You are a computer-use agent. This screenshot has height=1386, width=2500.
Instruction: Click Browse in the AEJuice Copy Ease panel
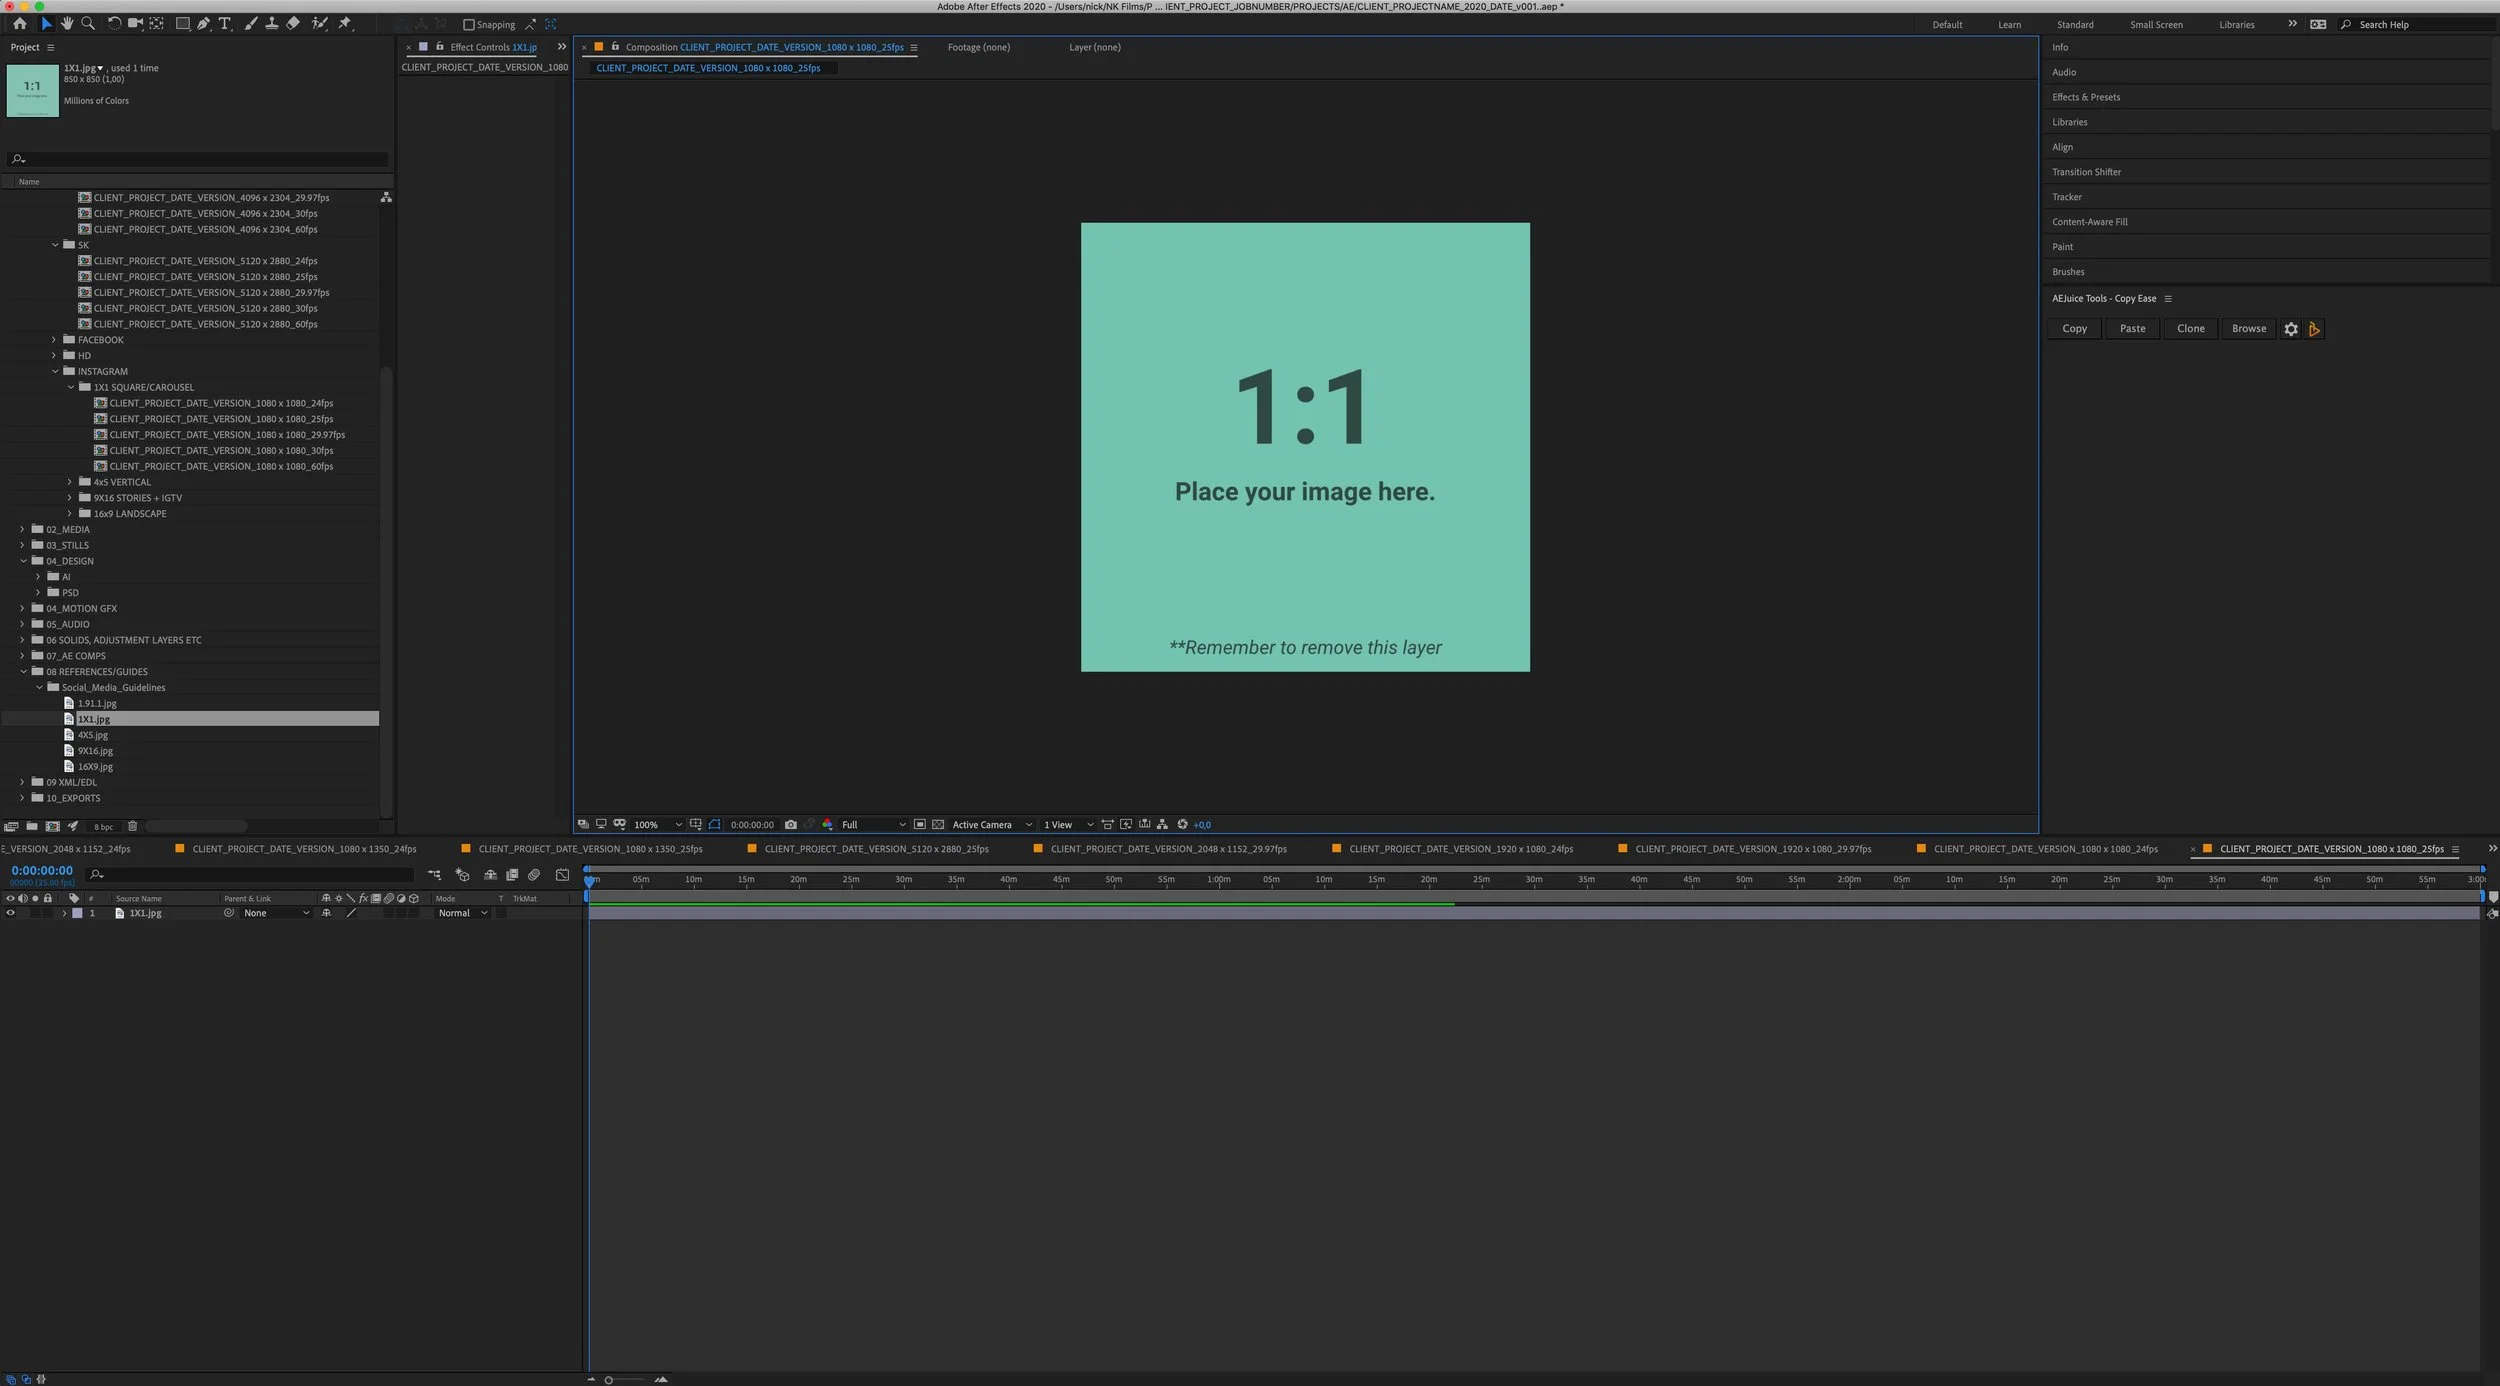[2247, 328]
